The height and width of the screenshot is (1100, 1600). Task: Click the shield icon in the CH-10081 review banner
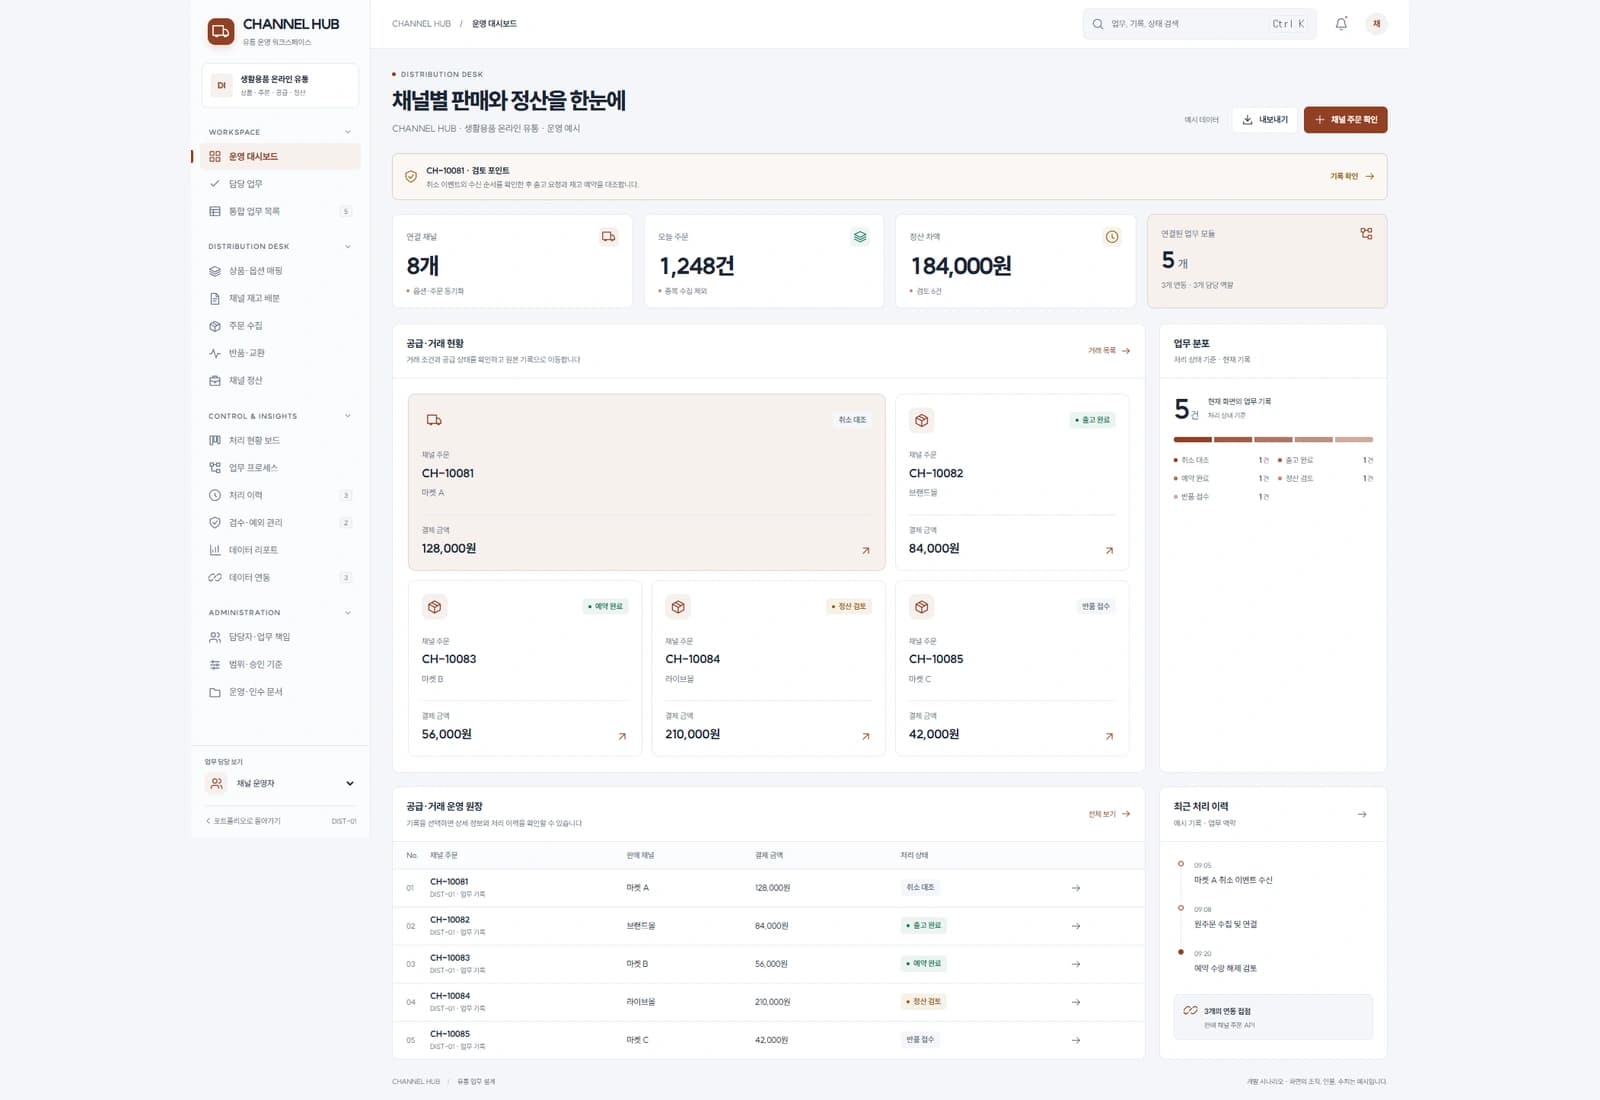[411, 177]
